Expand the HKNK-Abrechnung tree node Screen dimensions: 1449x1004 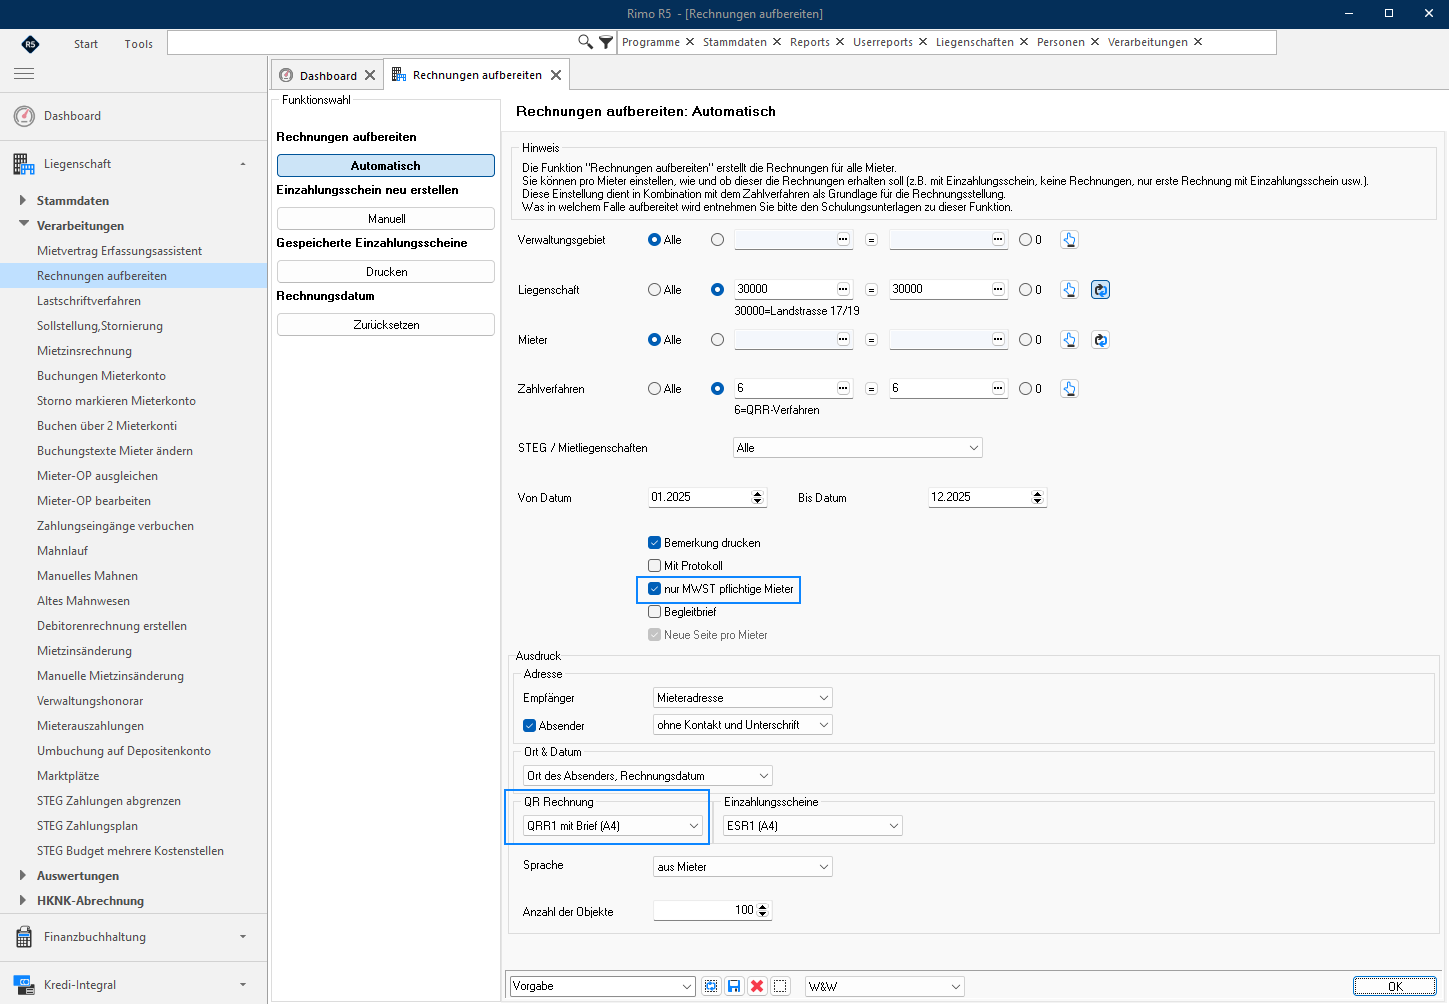click(23, 900)
